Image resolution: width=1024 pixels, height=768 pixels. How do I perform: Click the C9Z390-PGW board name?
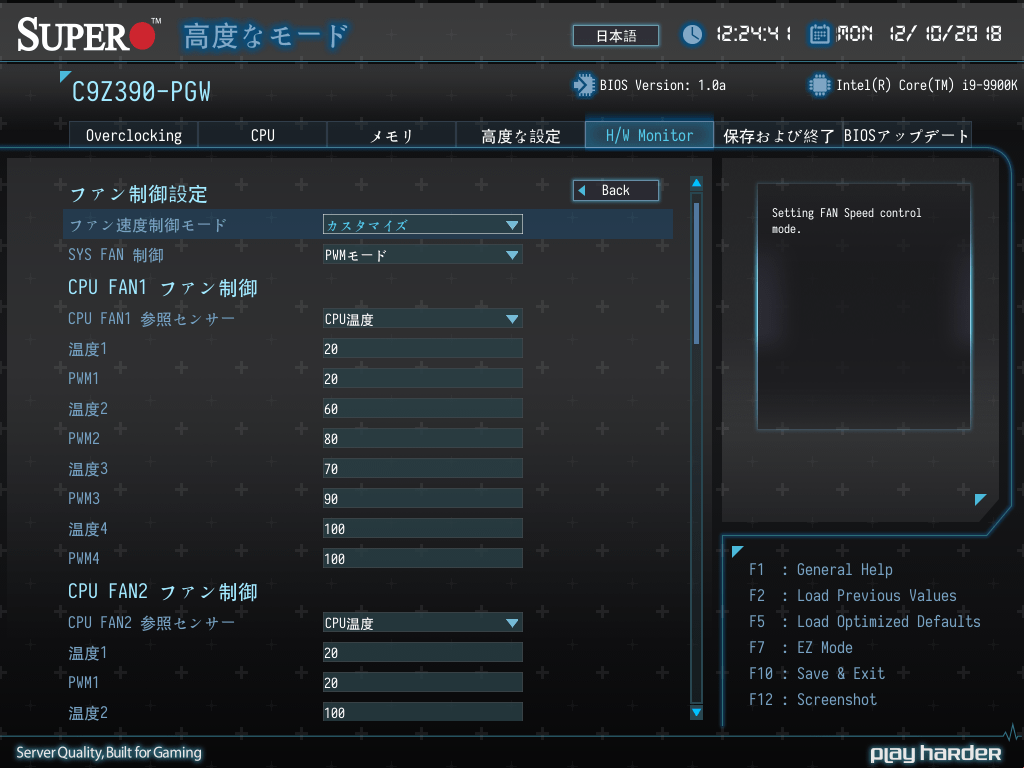click(x=141, y=92)
